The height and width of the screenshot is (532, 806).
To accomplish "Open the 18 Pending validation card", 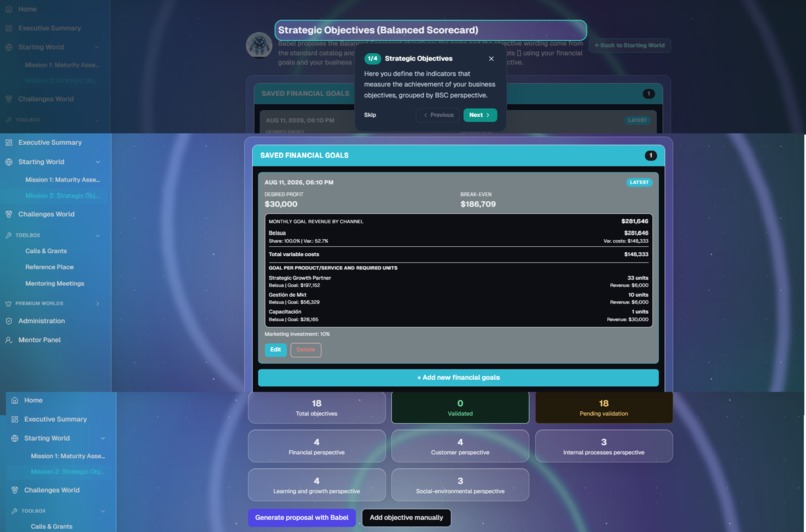I will [x=604, y=408].
